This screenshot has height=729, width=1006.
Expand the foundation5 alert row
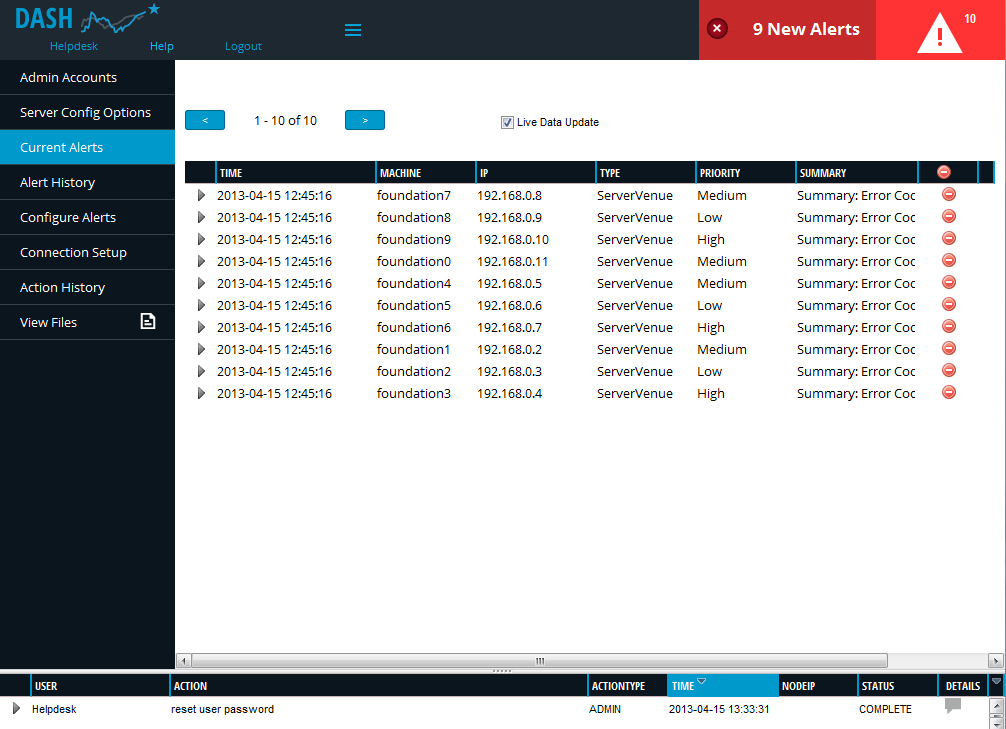(x=201, y=305)
